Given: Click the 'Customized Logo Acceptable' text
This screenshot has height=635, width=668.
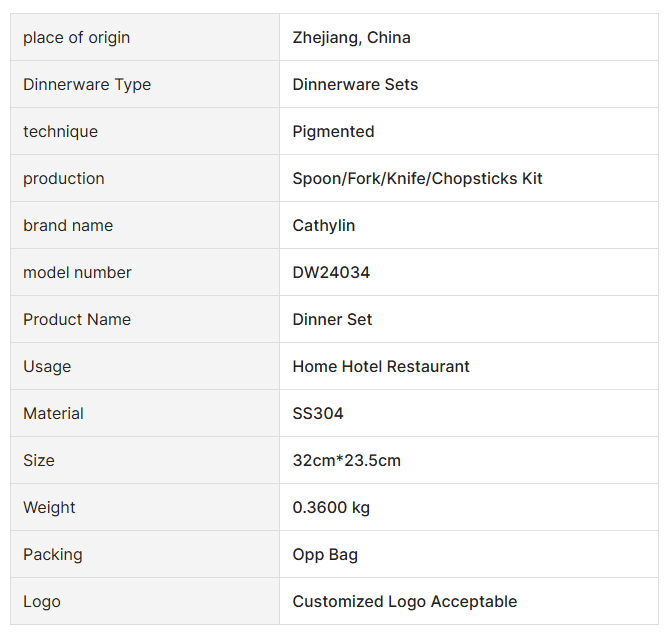Looking at the screenshot, I should tap(405, 602).
